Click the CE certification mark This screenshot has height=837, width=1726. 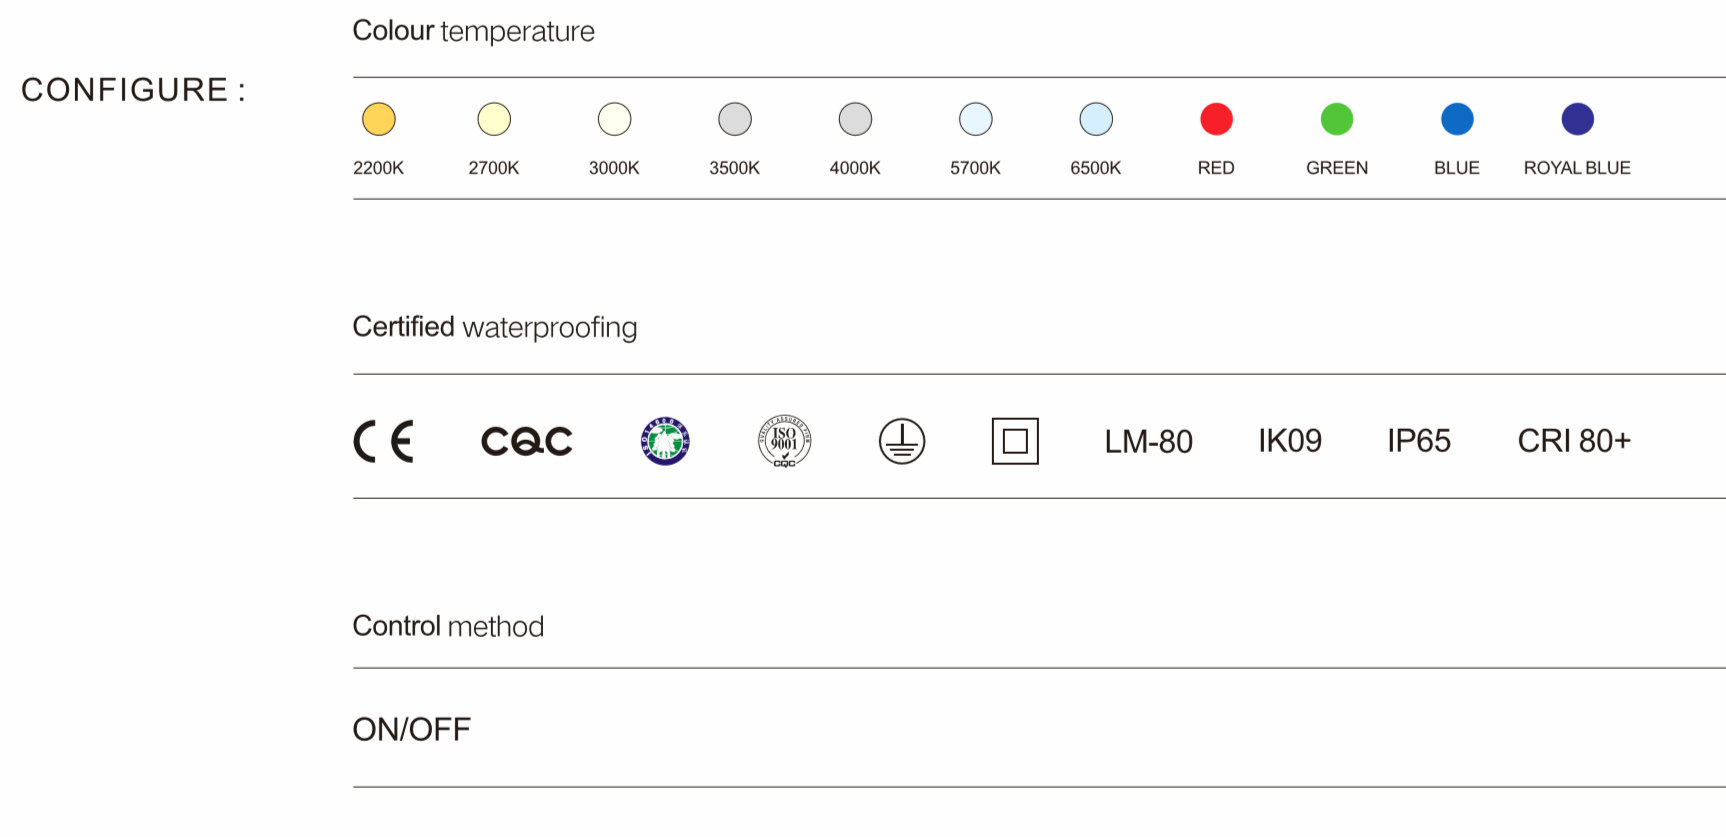(384, 441)
